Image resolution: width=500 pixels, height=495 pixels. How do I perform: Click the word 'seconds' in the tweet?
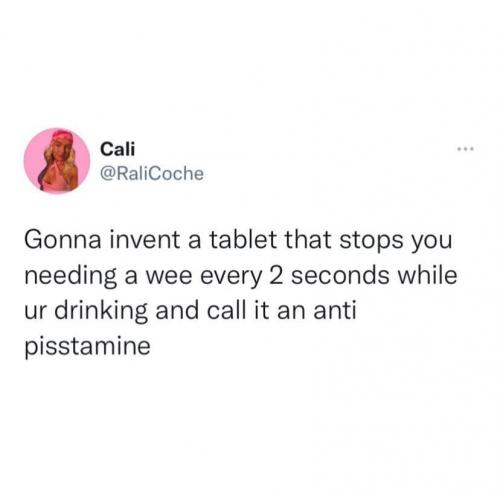pos(340,276)
